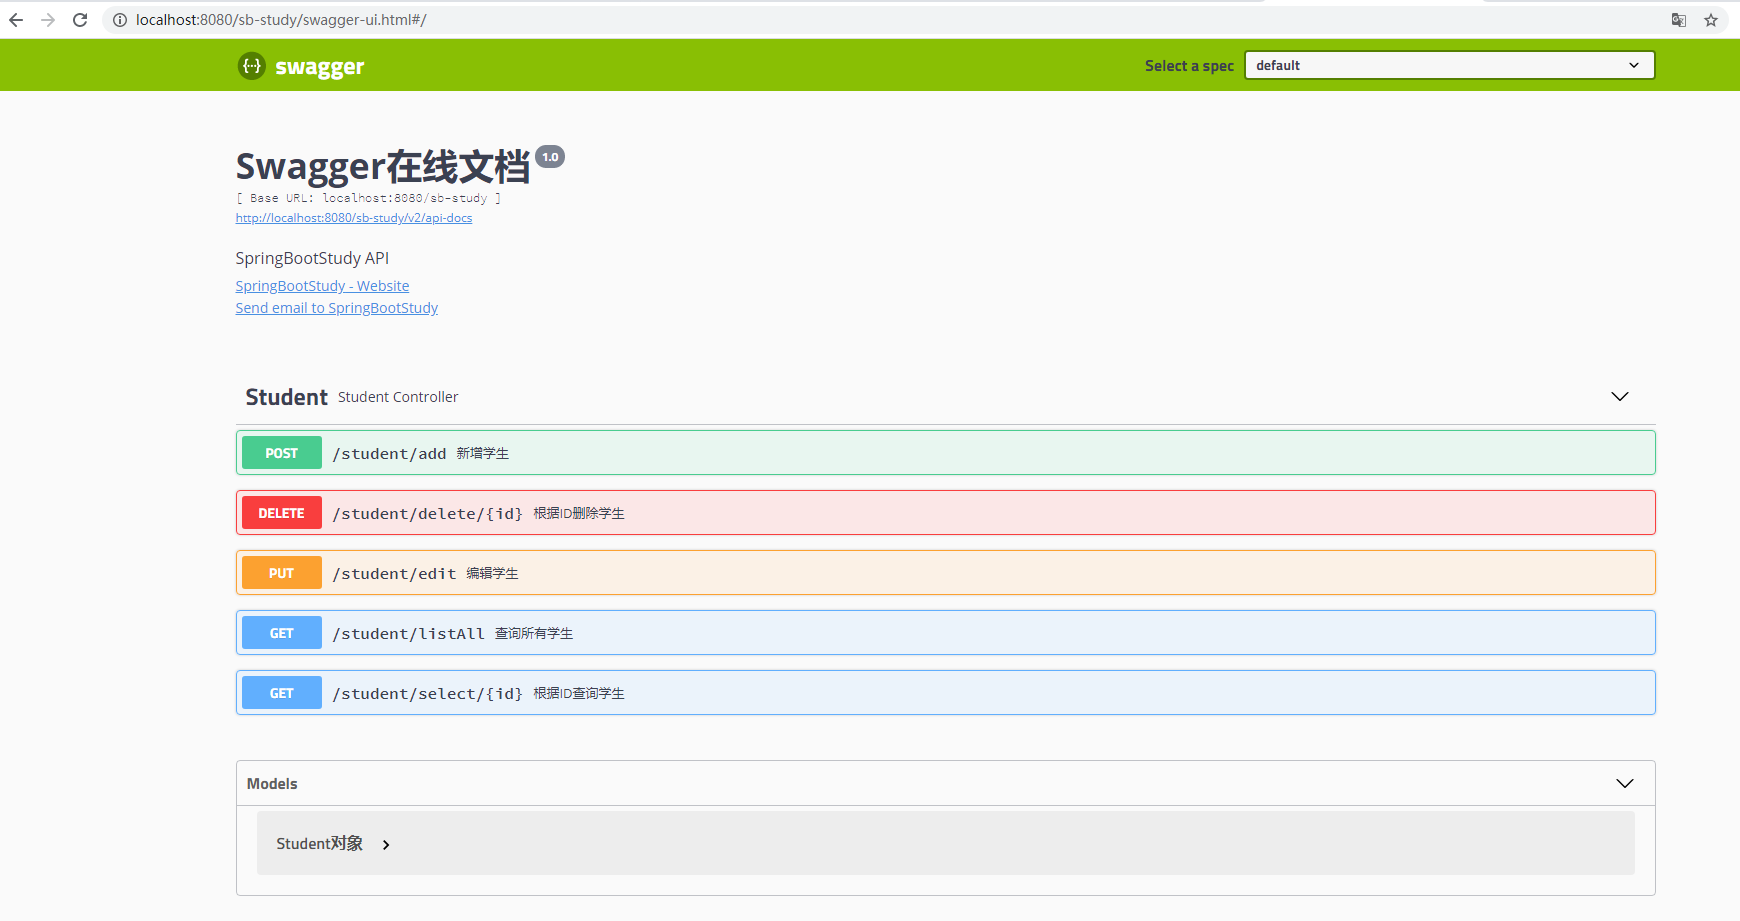Click the browser back arrow
The width and height of the screenshot is (1740, 921).
click(16, 19)
